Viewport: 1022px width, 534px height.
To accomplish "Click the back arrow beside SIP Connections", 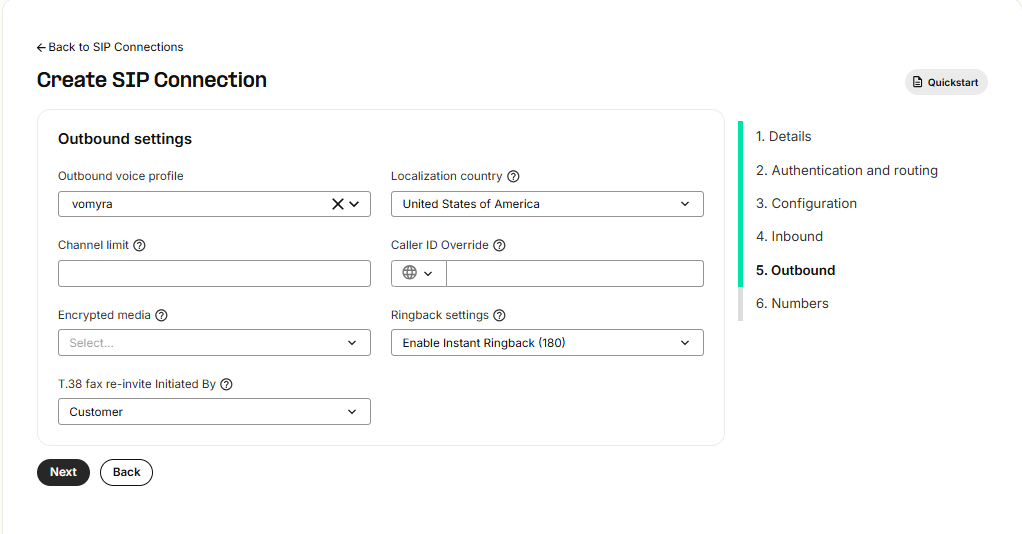I will (x=41, y=48).
